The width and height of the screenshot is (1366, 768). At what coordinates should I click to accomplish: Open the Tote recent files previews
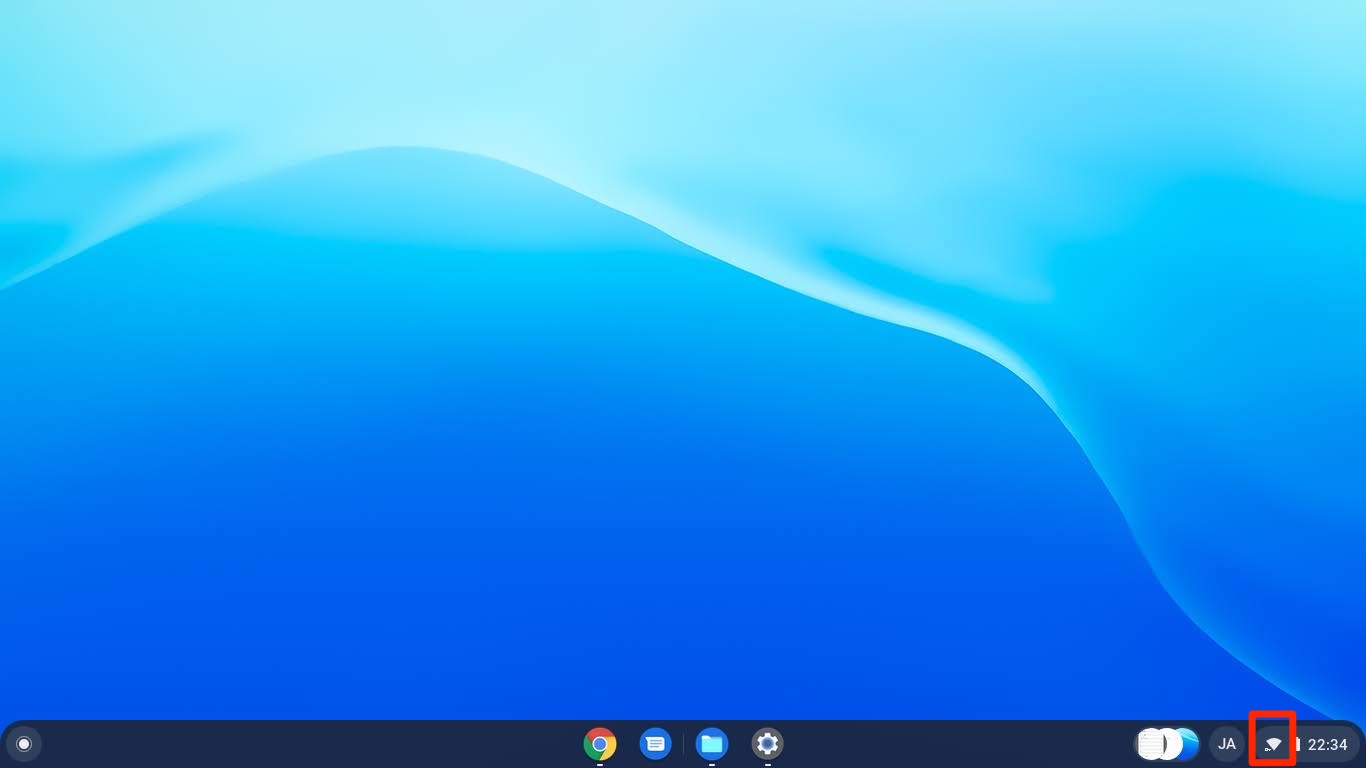pyautogui.click(x=1167, y=744)
